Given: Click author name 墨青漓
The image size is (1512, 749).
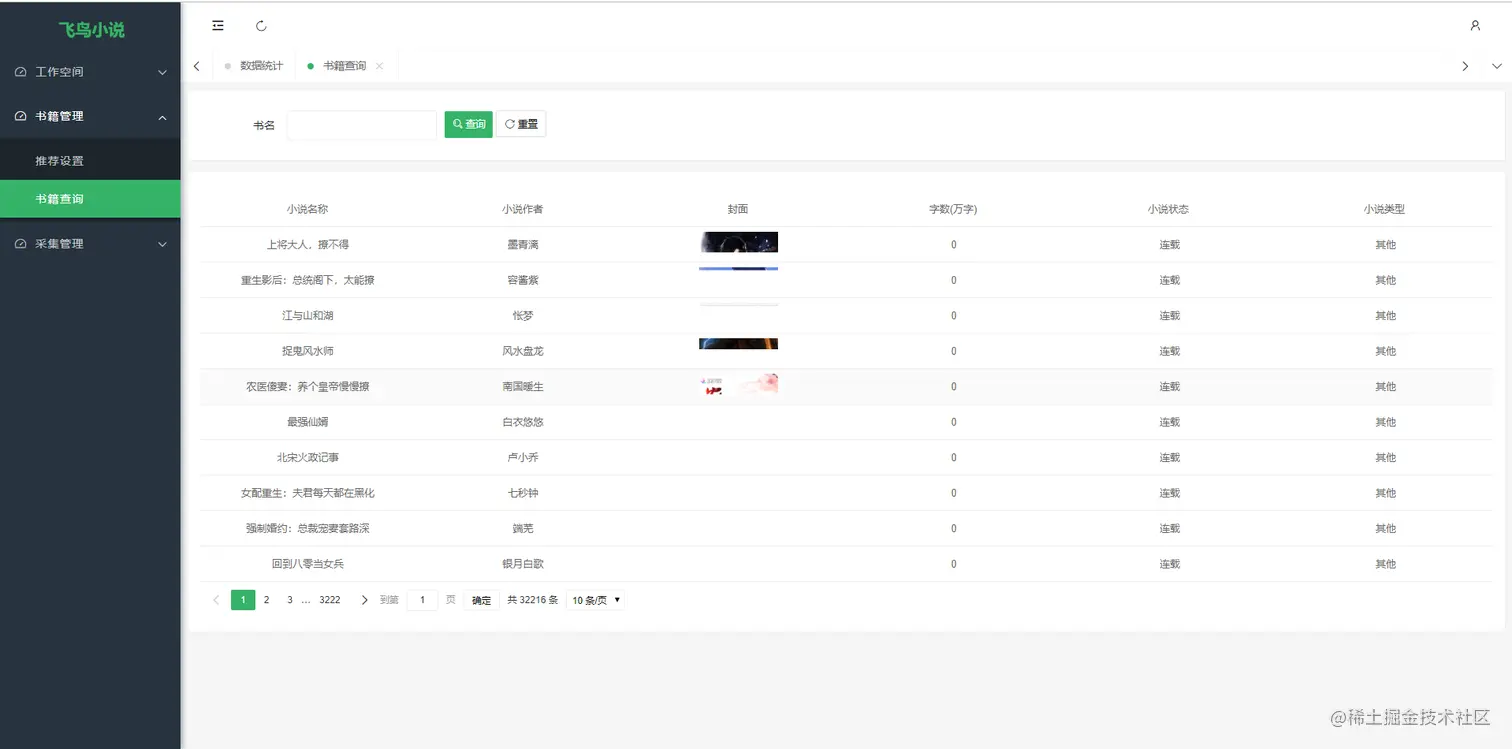Looking at the screenshot, I should tap(523, 245).
